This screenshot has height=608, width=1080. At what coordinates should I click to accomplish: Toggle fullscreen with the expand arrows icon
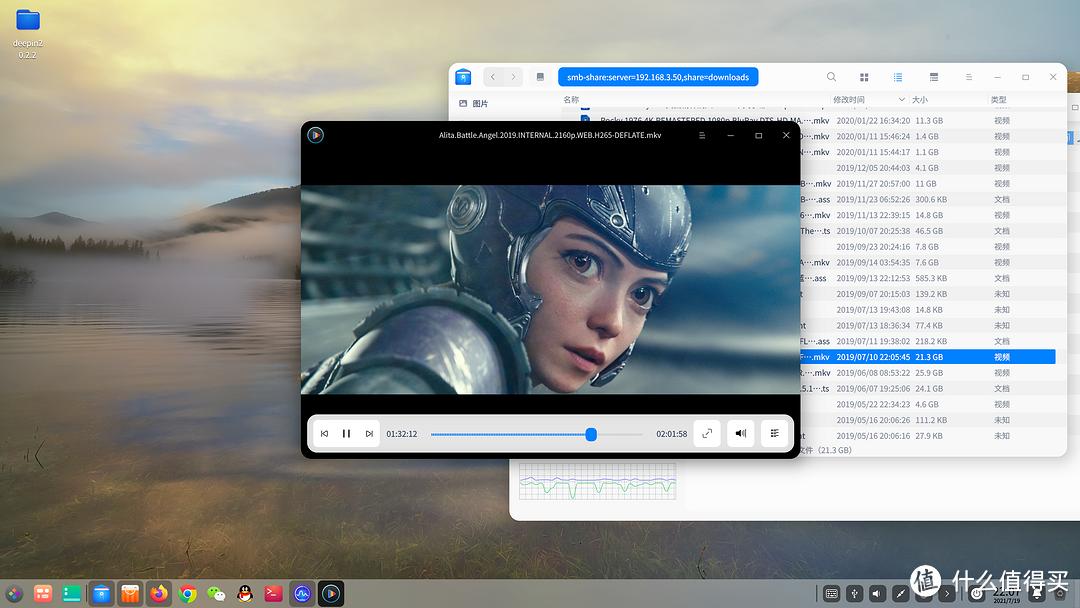707,433
